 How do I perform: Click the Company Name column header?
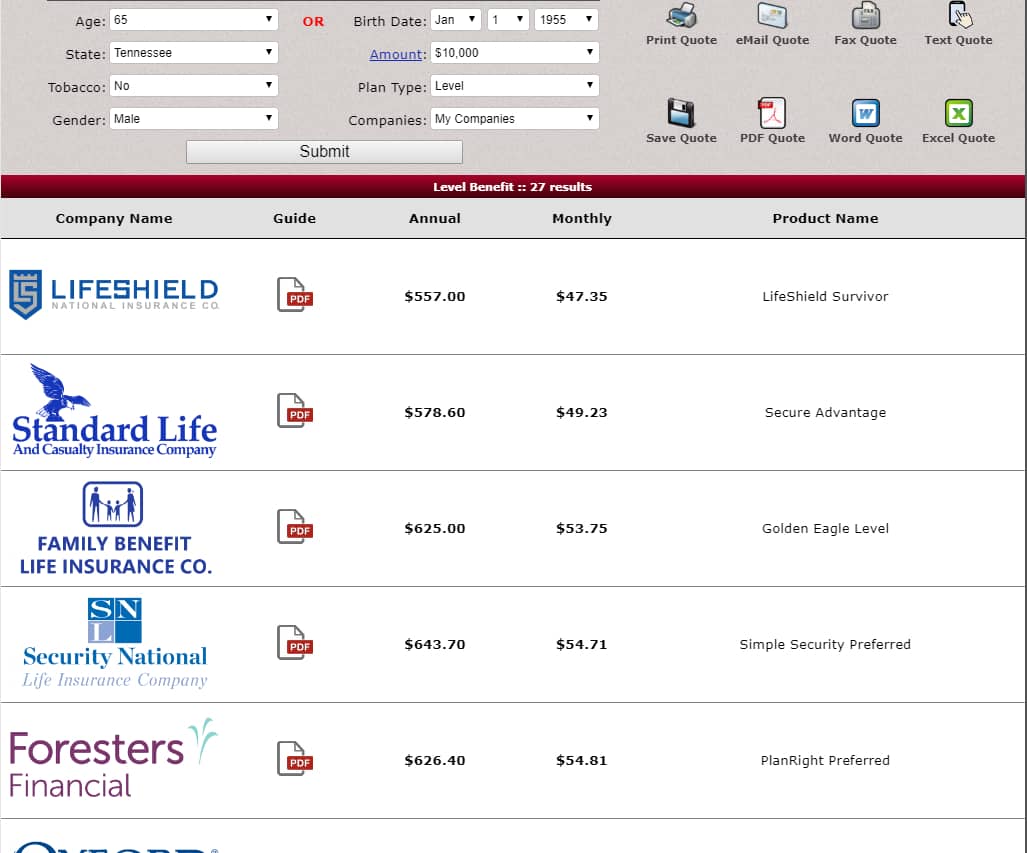click(114, 218)
